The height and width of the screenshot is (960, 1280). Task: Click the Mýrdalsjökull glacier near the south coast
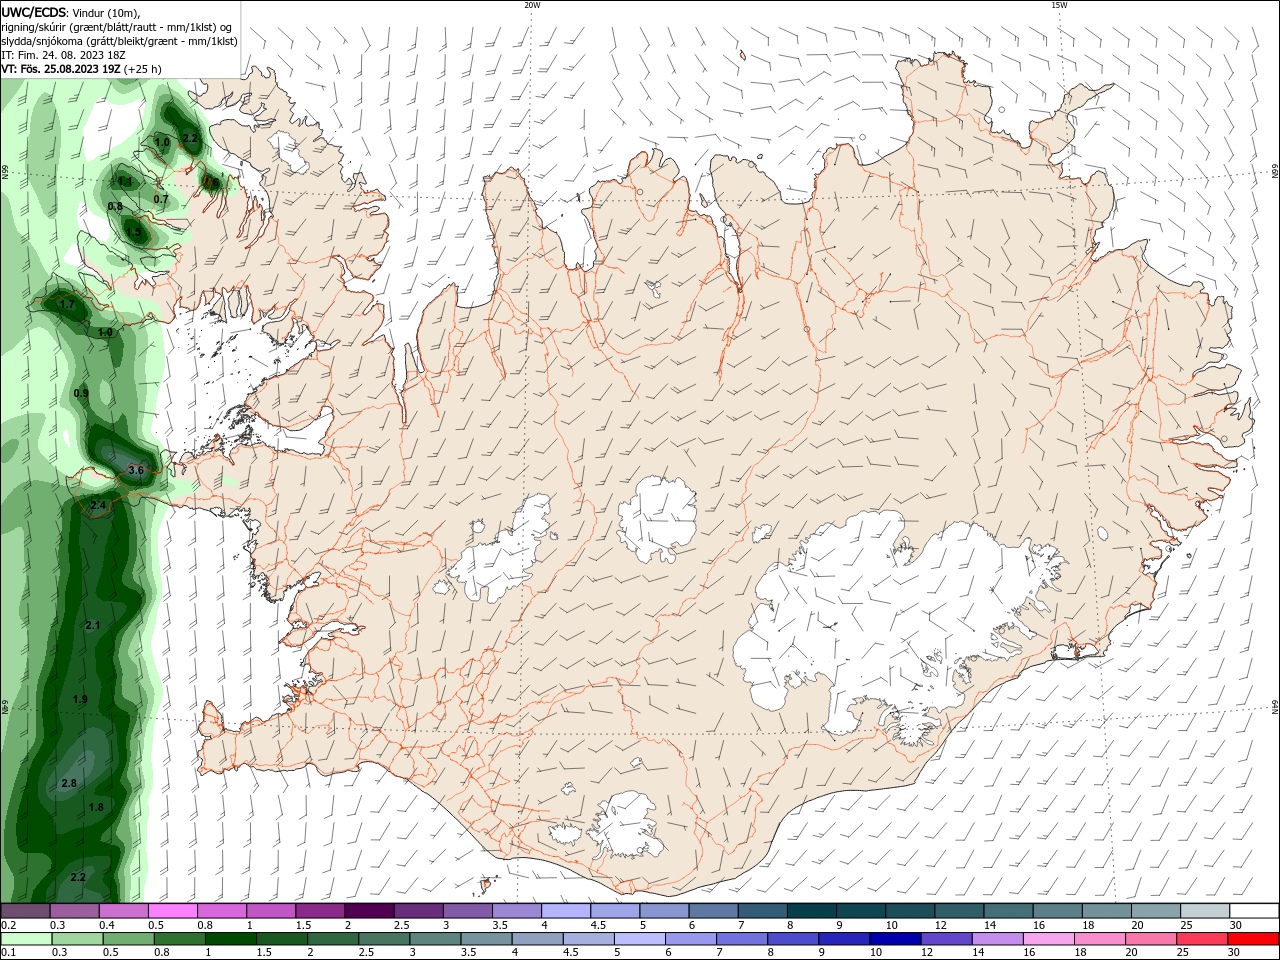click(x=627, y=826)
